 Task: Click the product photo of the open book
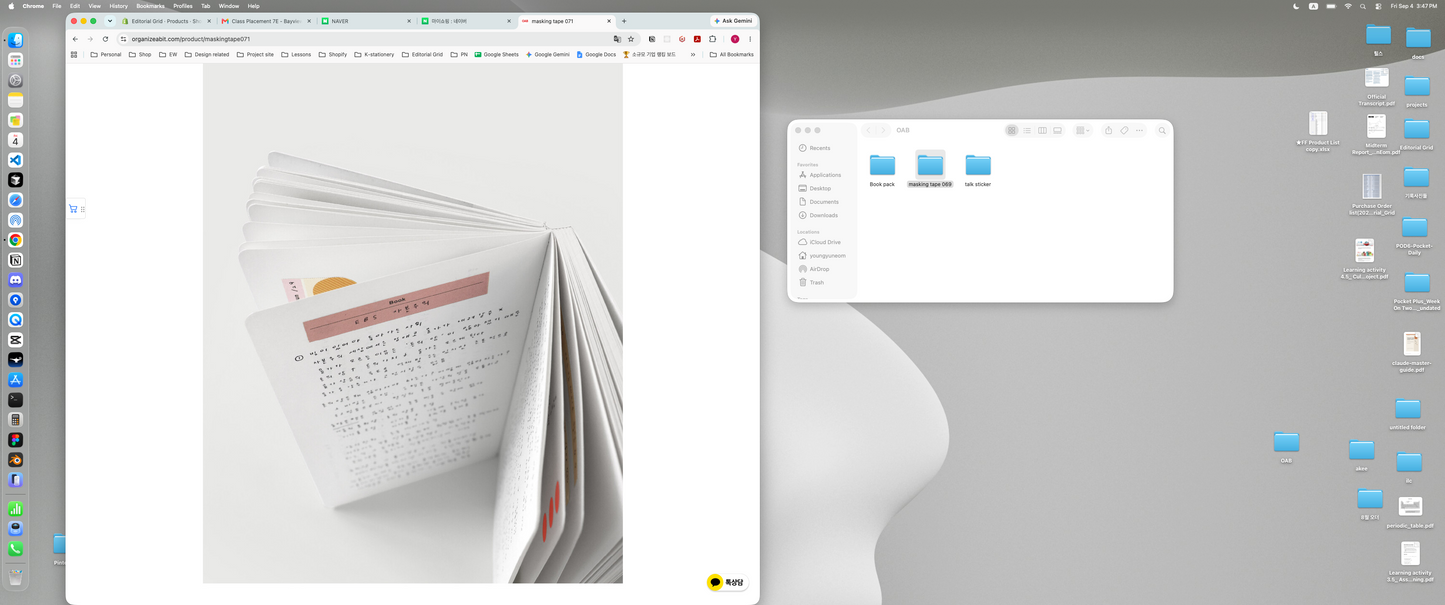tap(413, 323)
